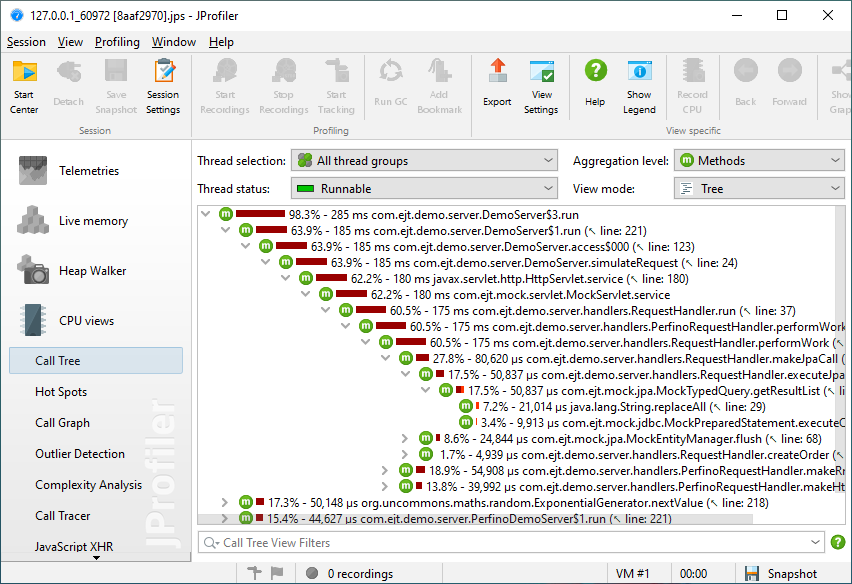Click the Export toolbar icon

coord(497,72)
